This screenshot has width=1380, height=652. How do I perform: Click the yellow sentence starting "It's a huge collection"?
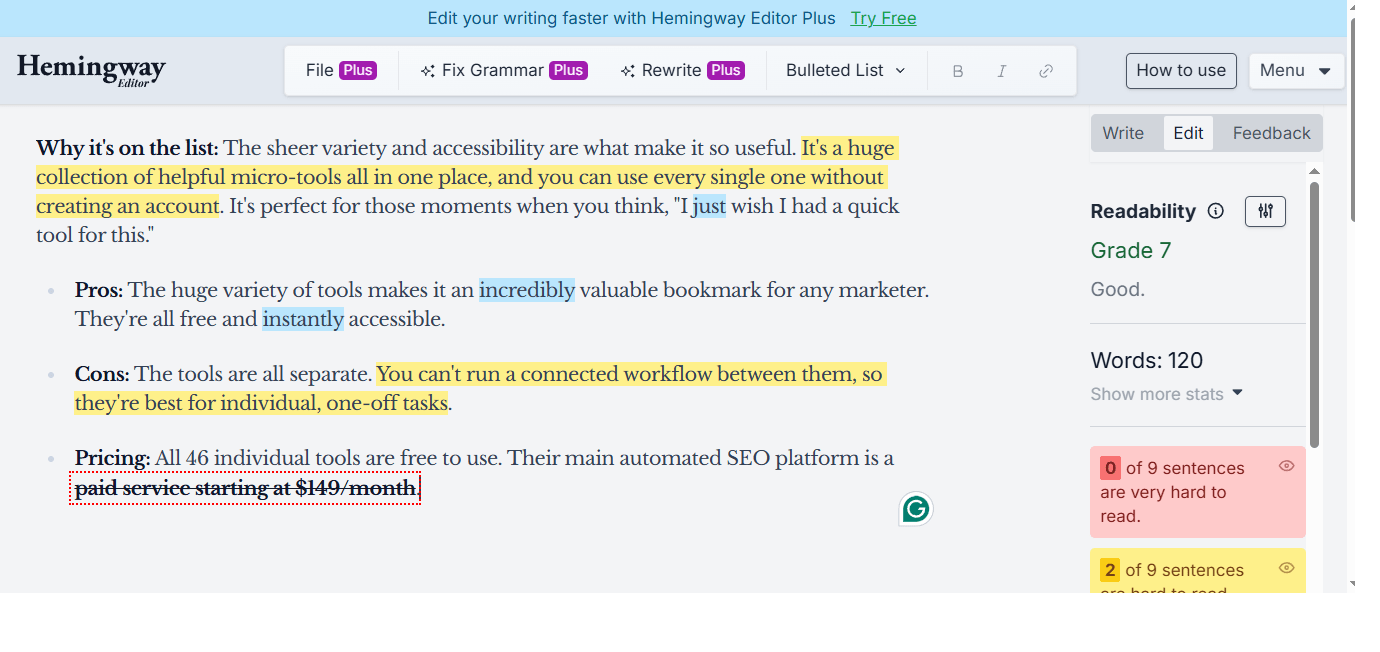point(466,177)
